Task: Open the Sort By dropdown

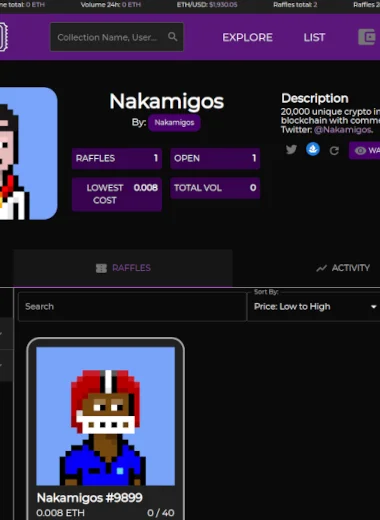Action: click(x=314, y=306)
